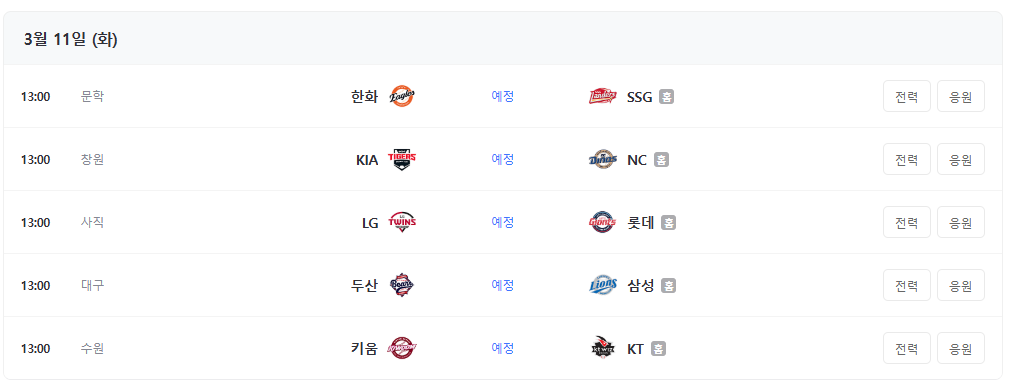Open 전력 for the 두산 vs 삼성 game
The image size is (1011, 383).
click(907, 285)
